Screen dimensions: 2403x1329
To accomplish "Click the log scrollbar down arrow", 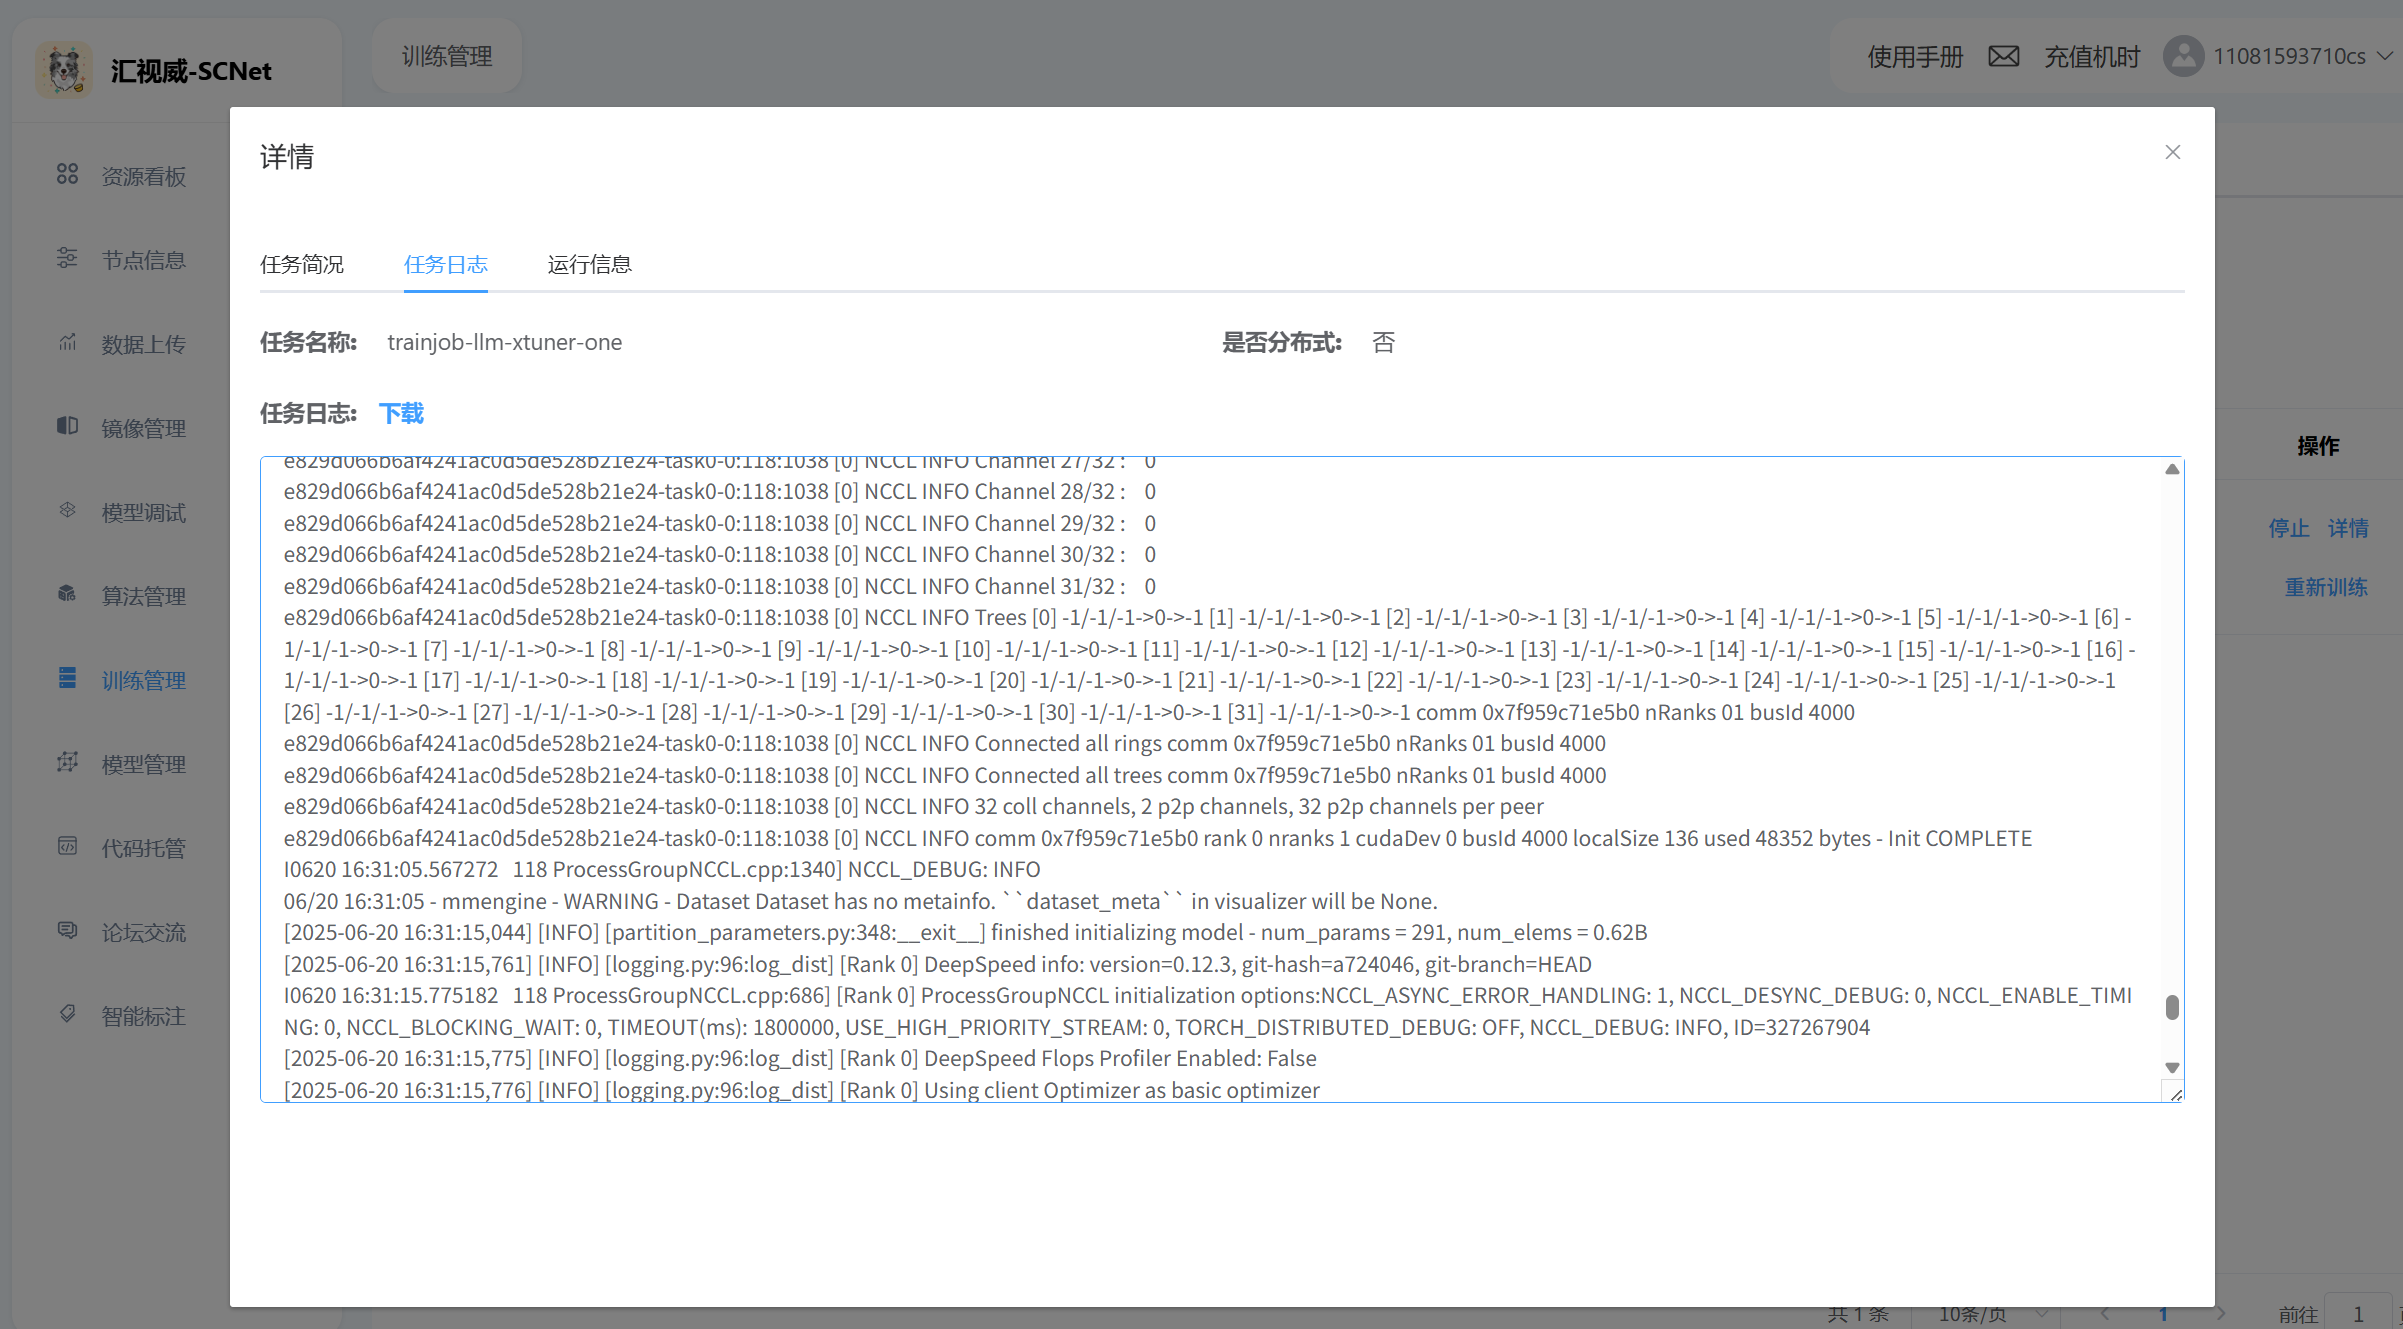I will (x=2172, y=1067).
